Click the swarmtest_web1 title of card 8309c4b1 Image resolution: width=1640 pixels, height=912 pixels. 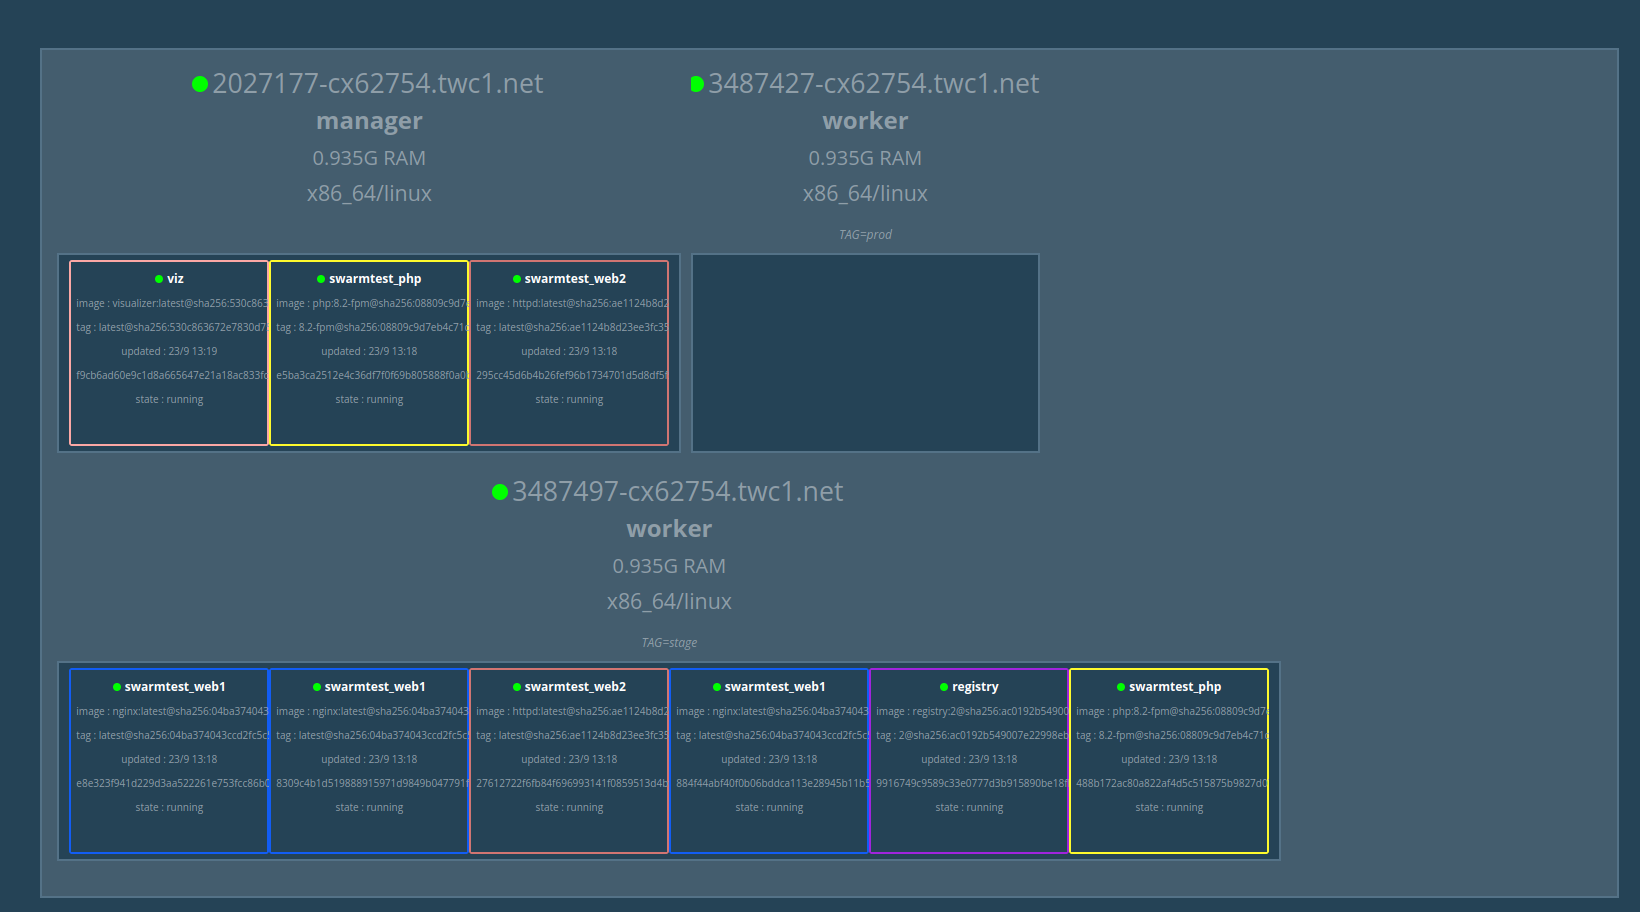coord(375,687)
